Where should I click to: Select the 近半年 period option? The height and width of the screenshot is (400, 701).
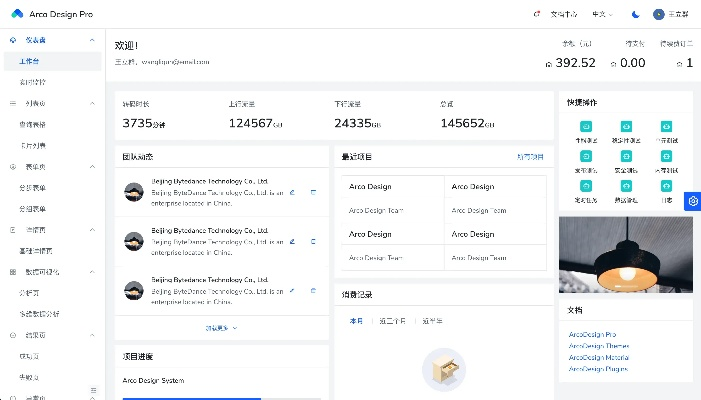[x=432, y=321]
